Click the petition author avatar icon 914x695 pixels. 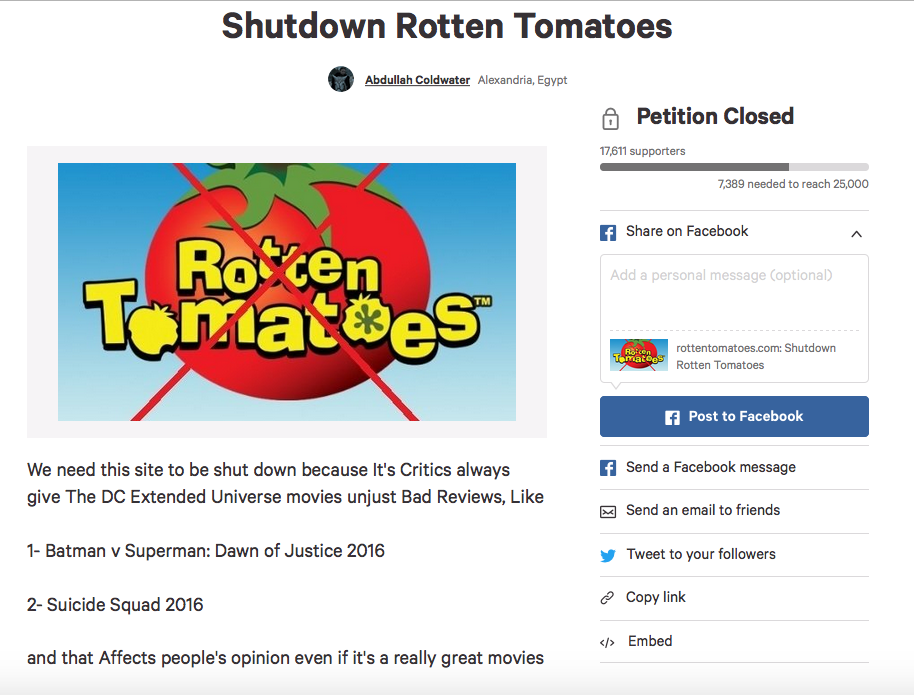point(341,80)
